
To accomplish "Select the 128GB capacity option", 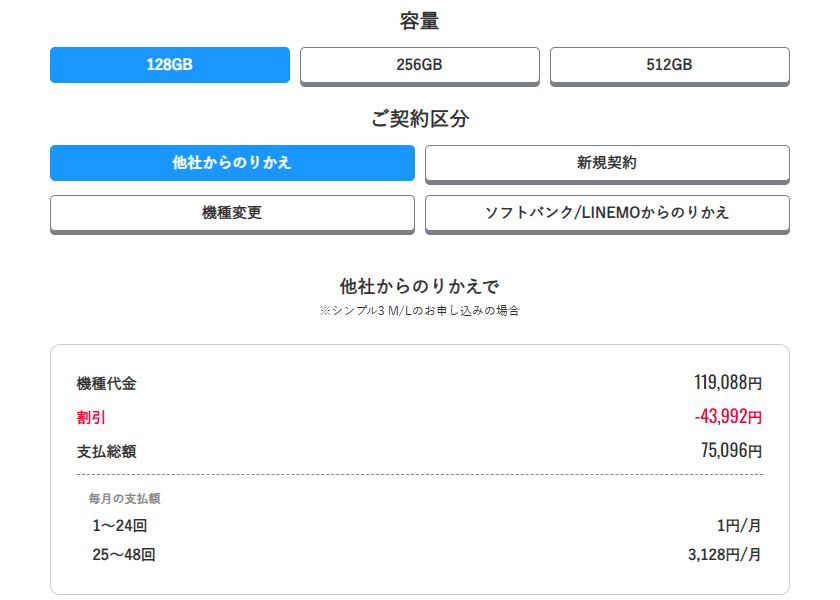I will coord(170,65).
